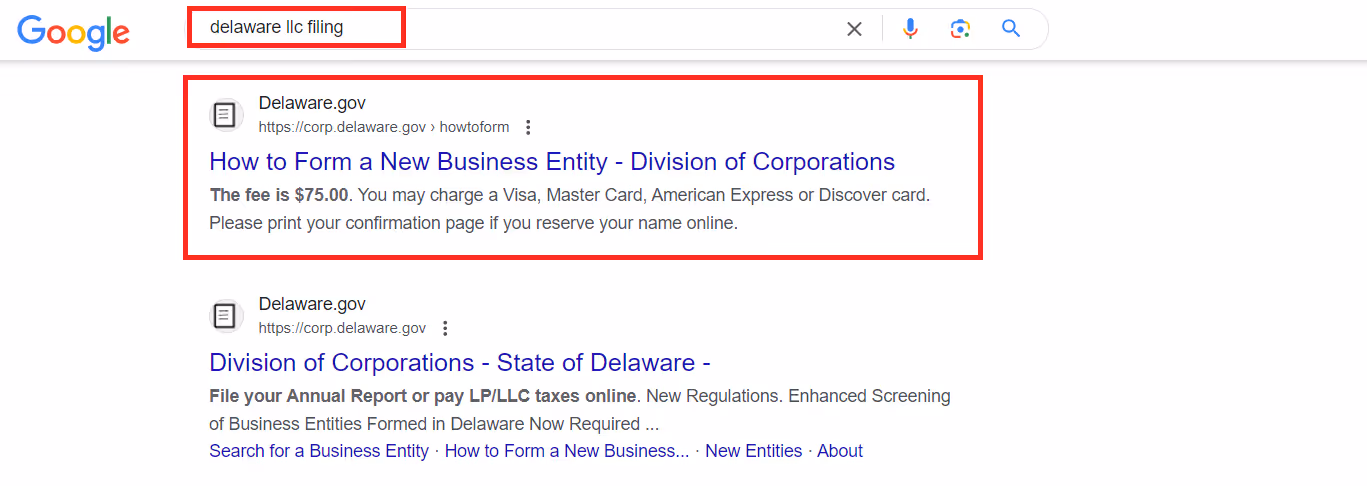Image resolution: width=1367 pixels, height=486 pixels.
Task: Open more options beside https://corp.delaware.gov result
Action: pyautogui.click(x=446, y=328)
